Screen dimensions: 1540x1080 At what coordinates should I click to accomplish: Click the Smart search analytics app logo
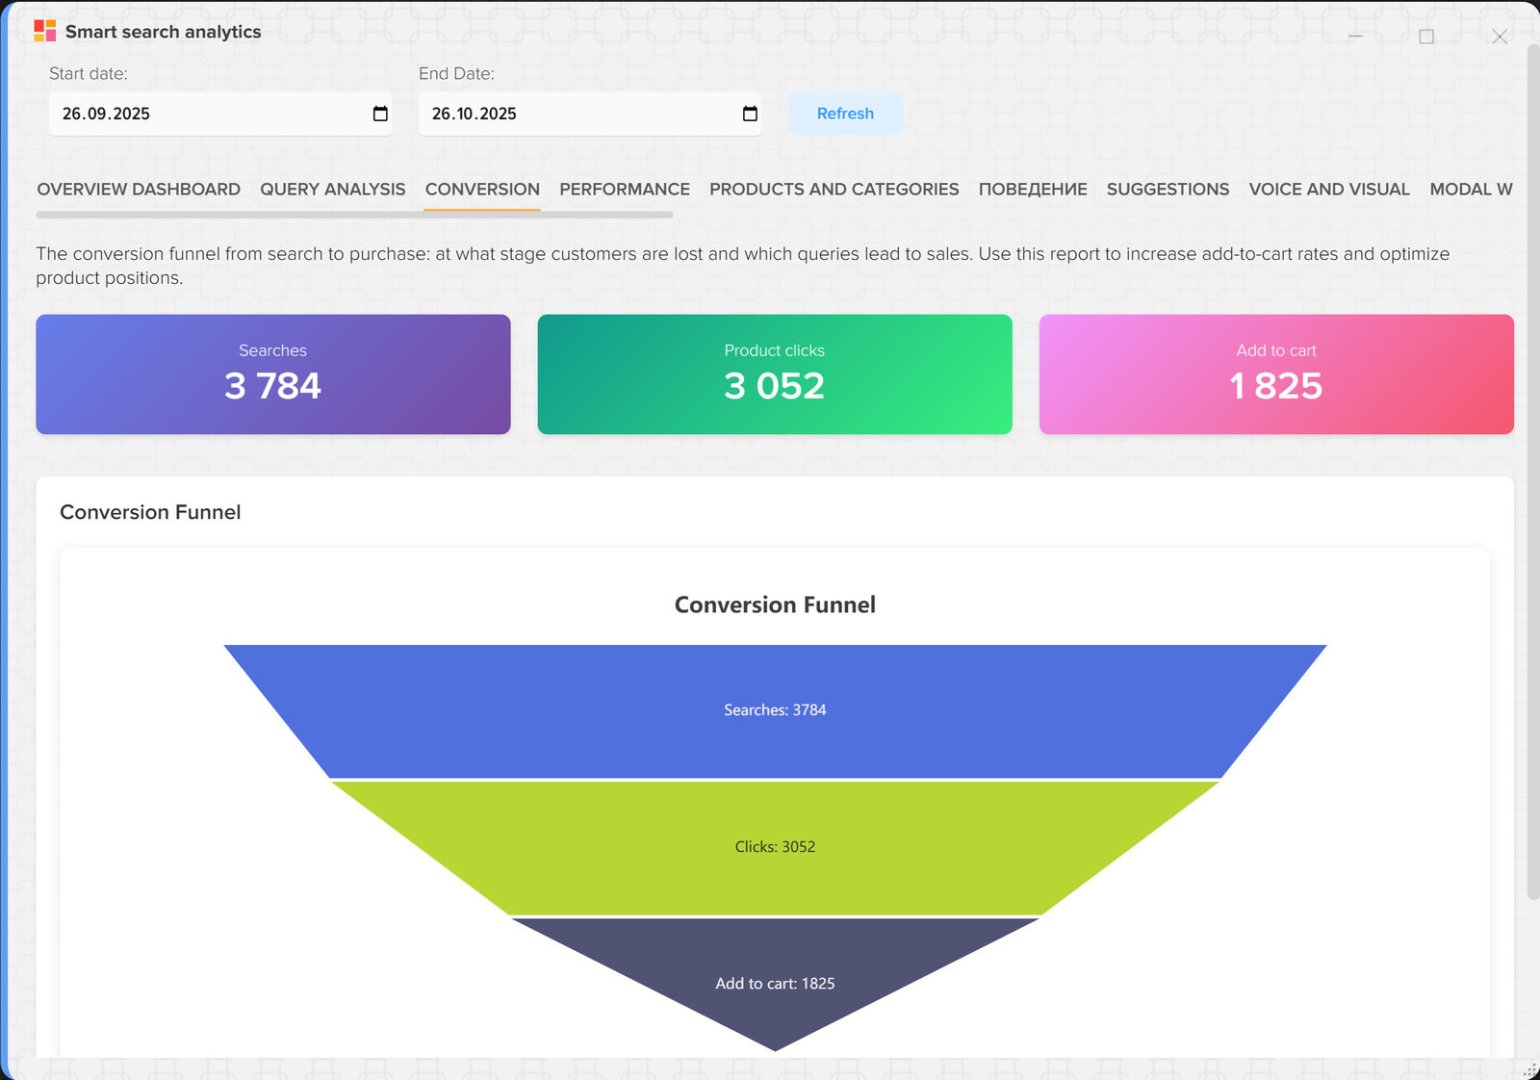(x=45, y=31)
